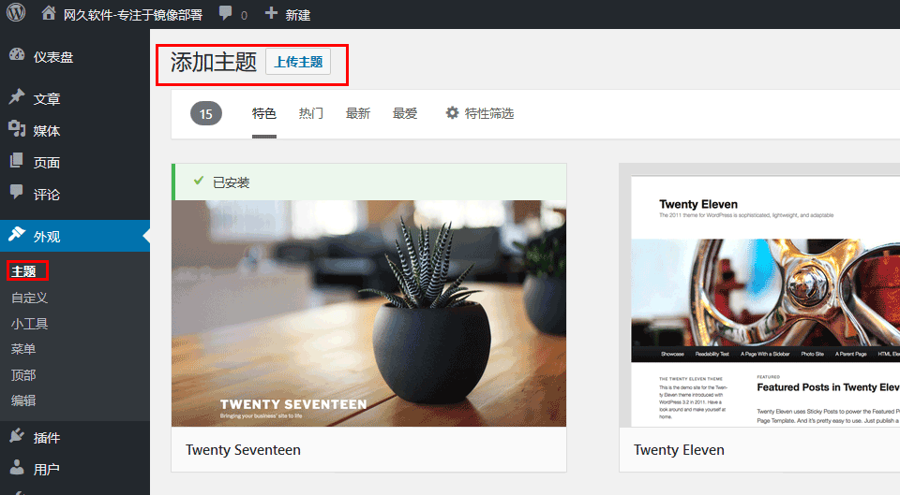Open 页面 pages in sidebar
The height and width of the screenshot is (495, 900).
pos(46,162)
